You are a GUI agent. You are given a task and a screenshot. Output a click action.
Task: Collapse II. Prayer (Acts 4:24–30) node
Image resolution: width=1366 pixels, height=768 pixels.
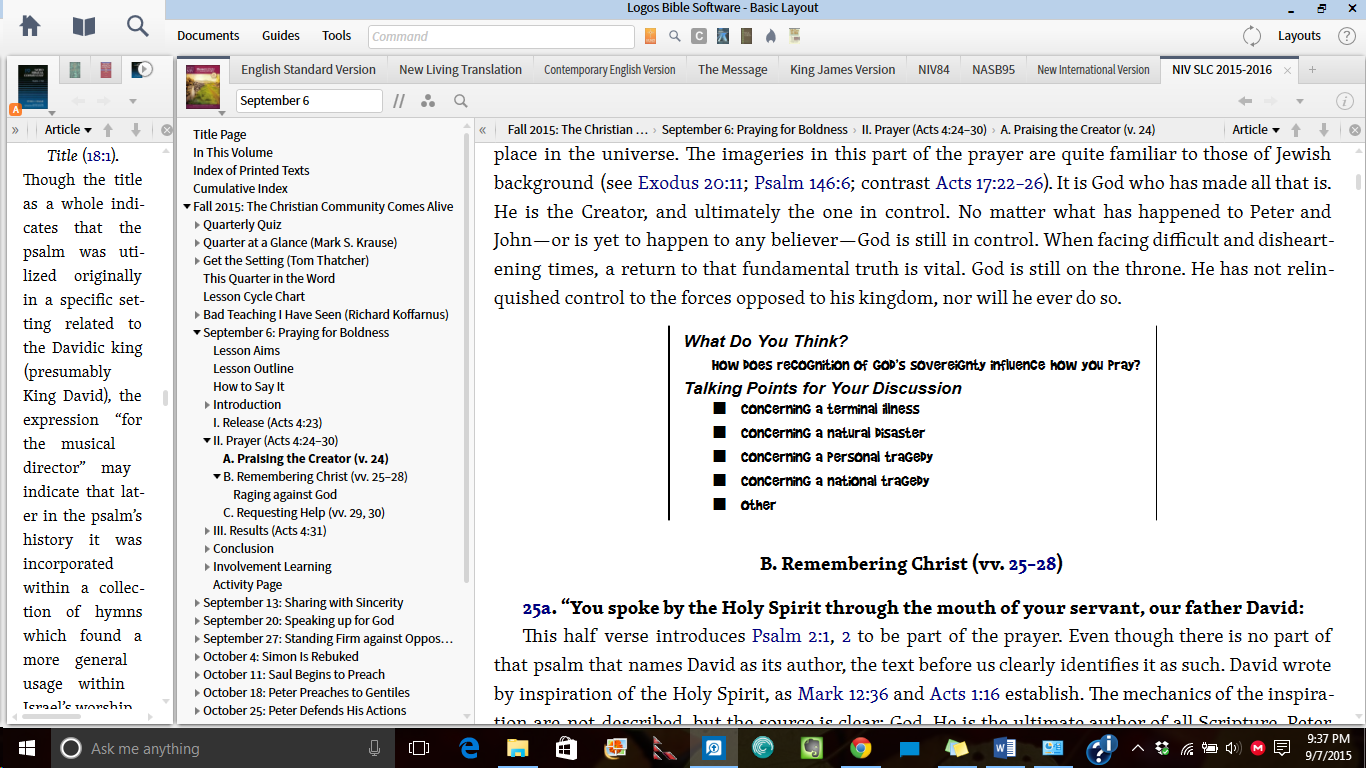208,441
